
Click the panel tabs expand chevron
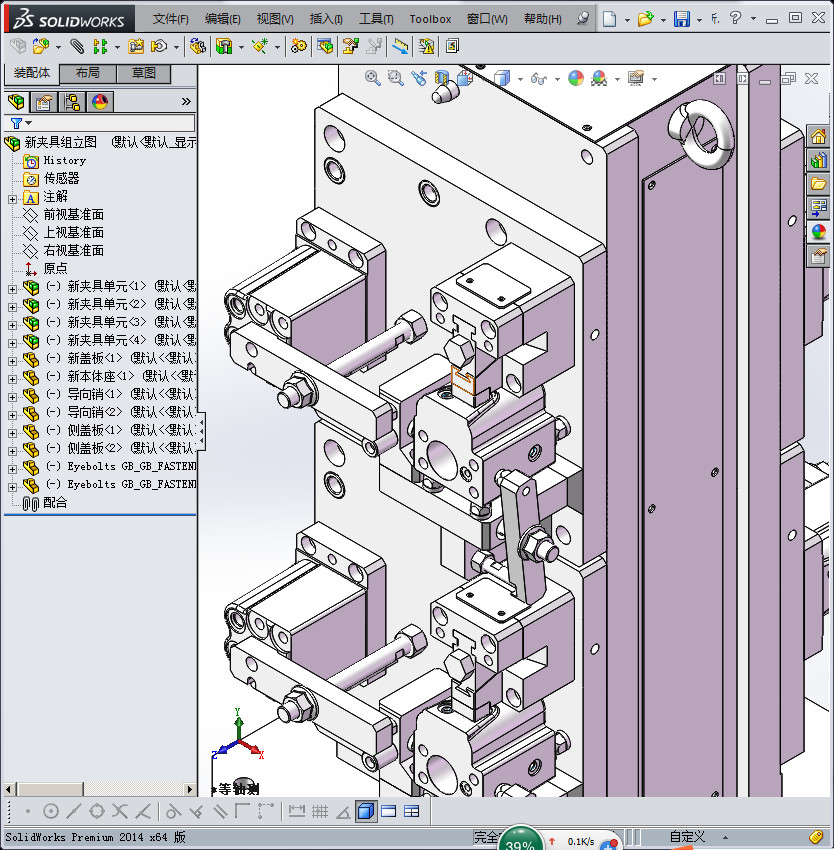pos(186,101)
